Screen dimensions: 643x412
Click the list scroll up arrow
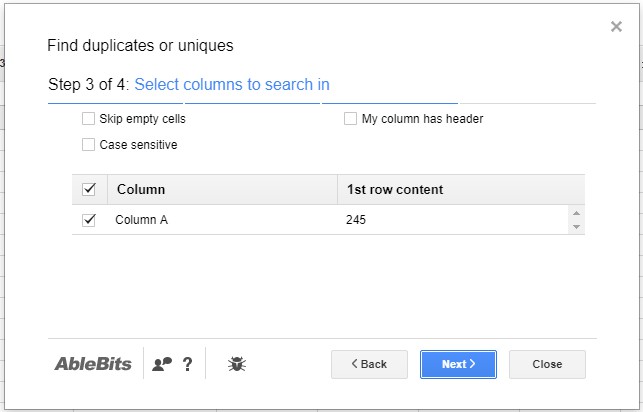[575, 213]
